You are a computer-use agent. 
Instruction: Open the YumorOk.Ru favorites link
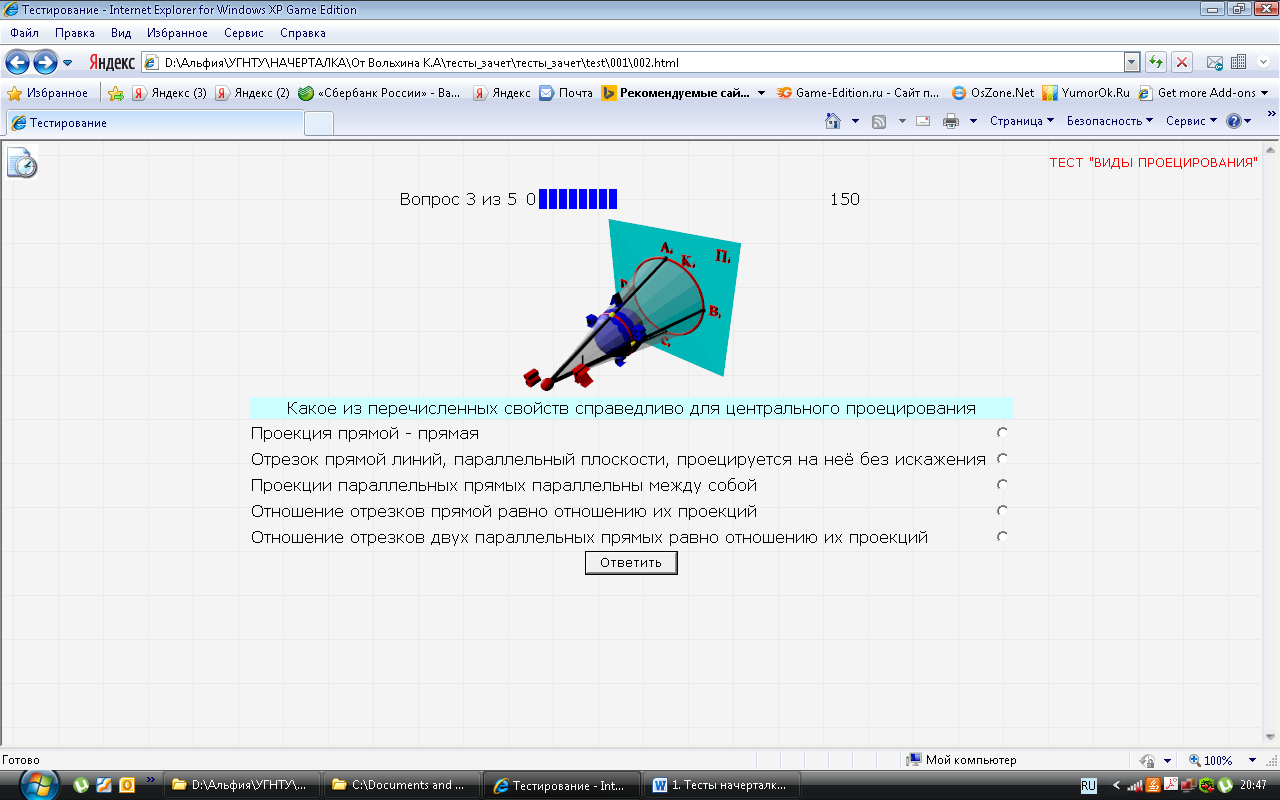[x=1085, y=93]
